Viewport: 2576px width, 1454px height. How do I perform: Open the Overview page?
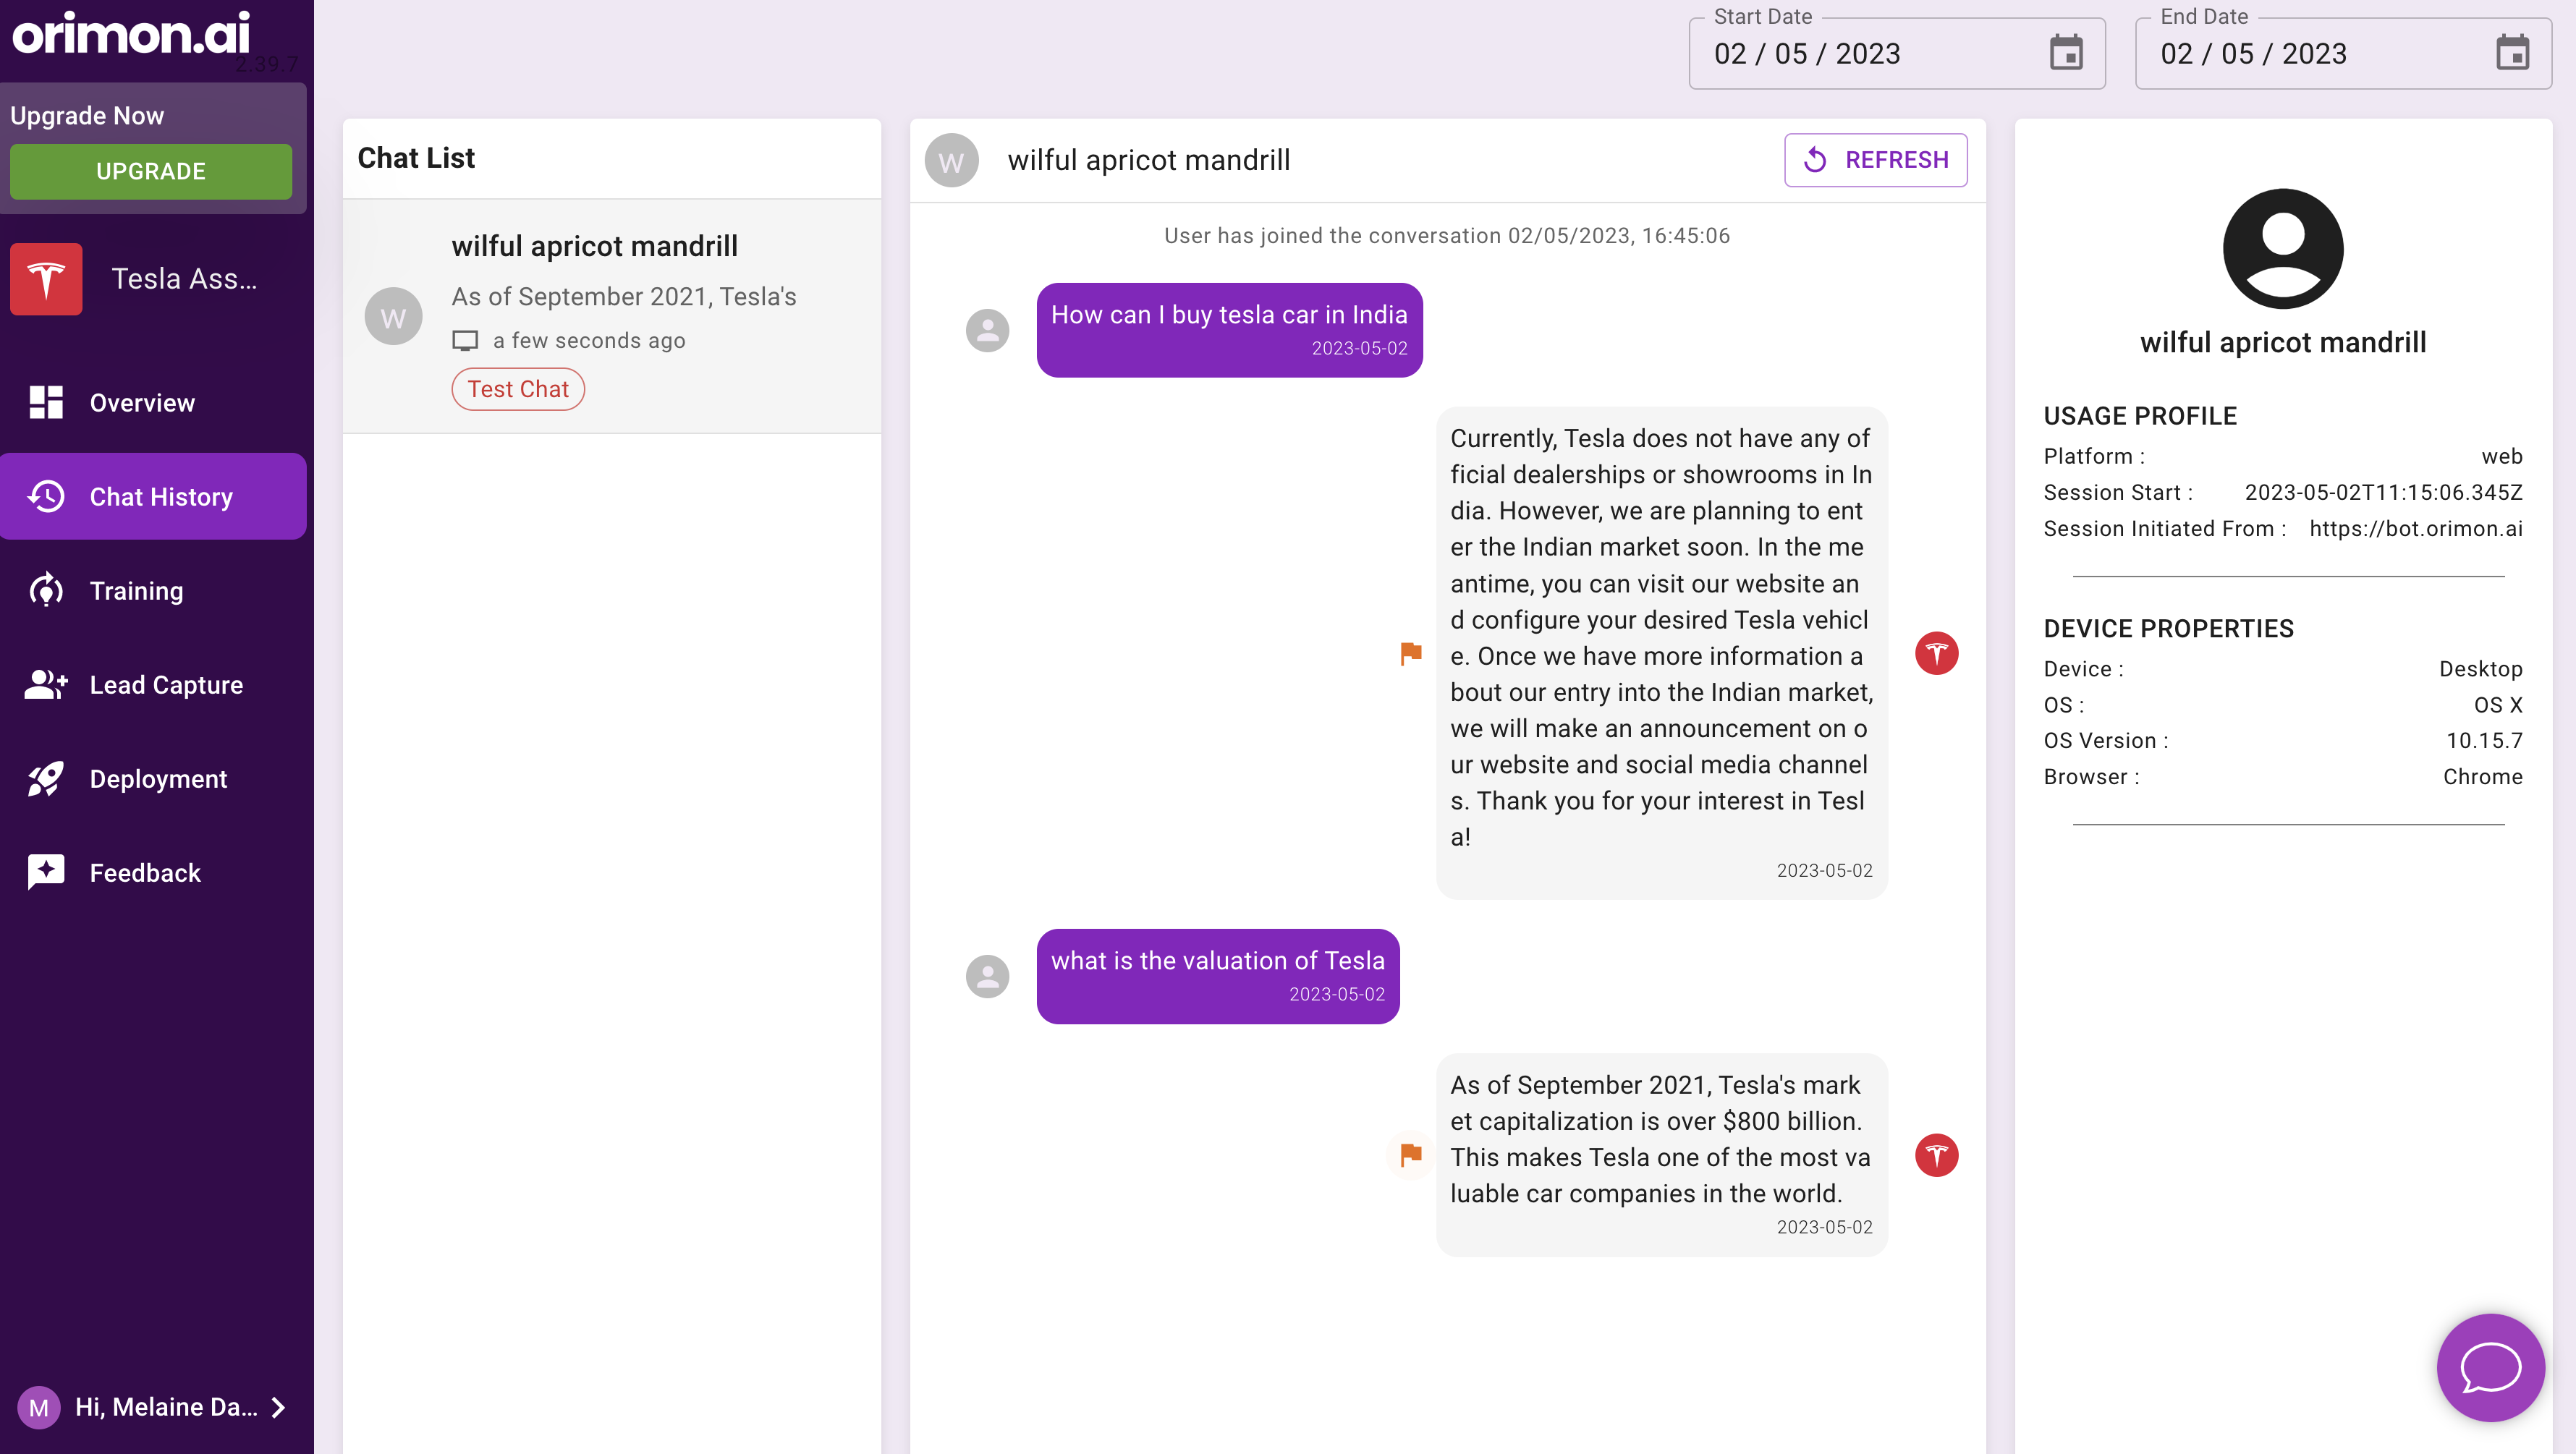tap(142, 403)
